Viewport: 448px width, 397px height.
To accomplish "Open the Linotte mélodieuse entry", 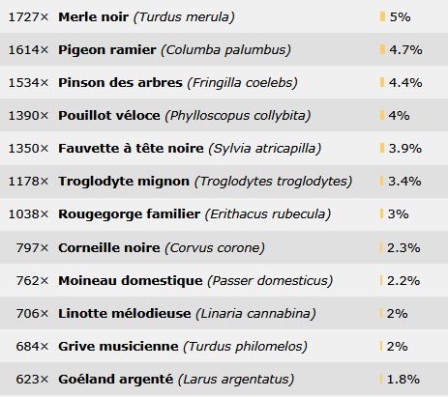I will 124,314.
